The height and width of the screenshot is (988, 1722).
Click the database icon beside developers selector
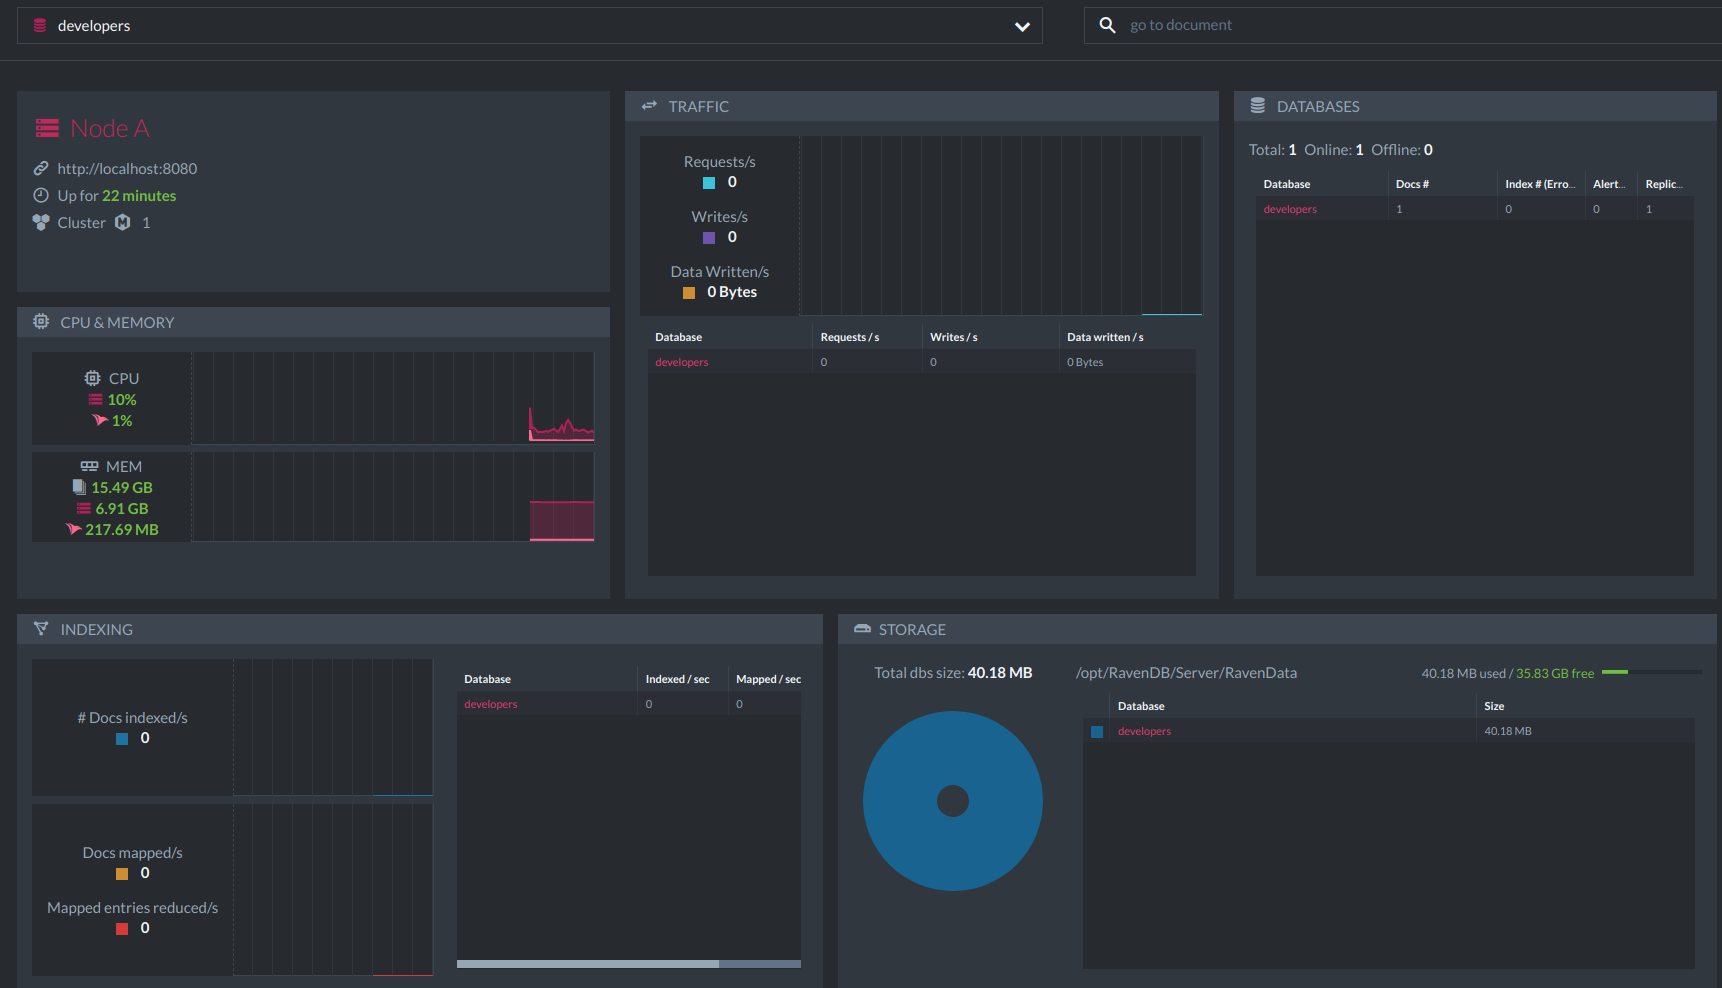(x=40, y=26)
